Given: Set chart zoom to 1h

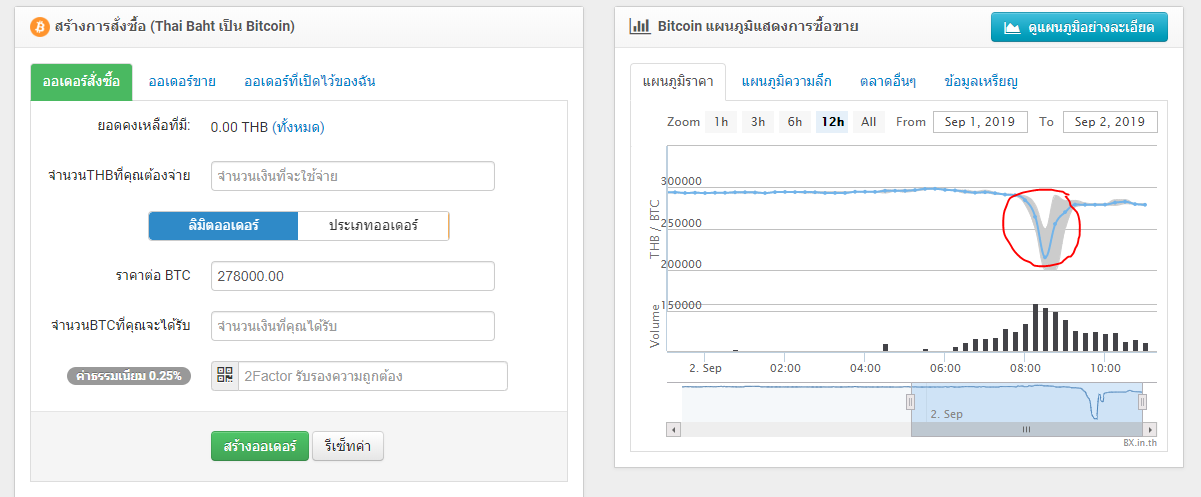Looking at the screenshot, I should click(721, 122).
